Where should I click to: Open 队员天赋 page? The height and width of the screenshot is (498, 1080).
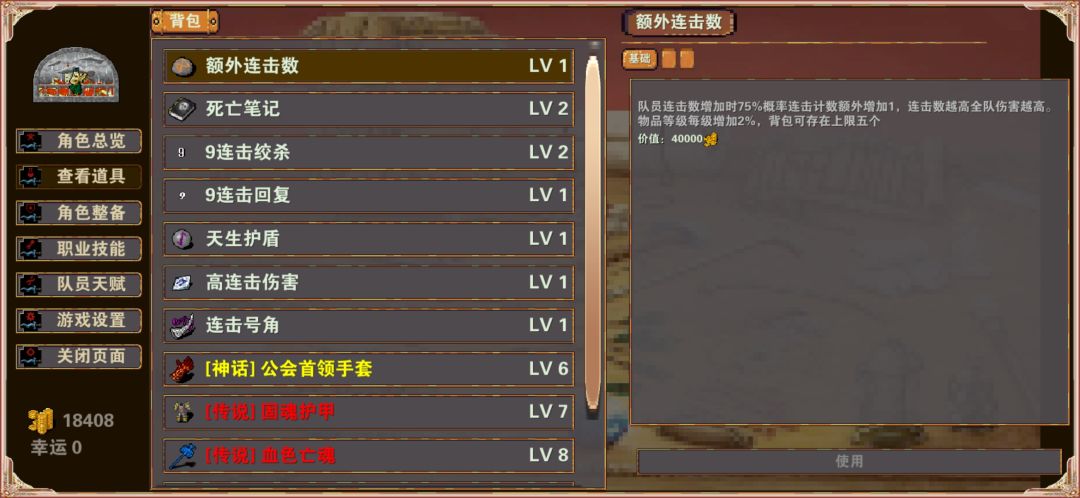click(79, 284)
